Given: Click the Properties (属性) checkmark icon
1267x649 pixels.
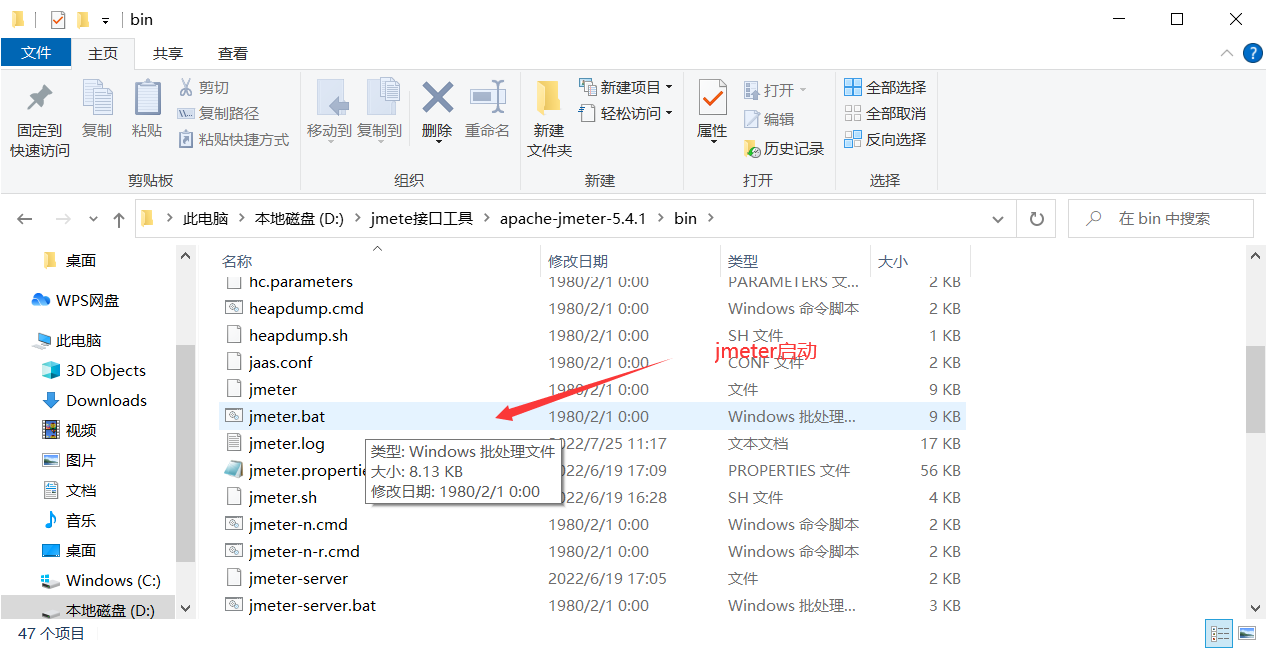Looking at the screenshot, I should [x=712, y=99].
